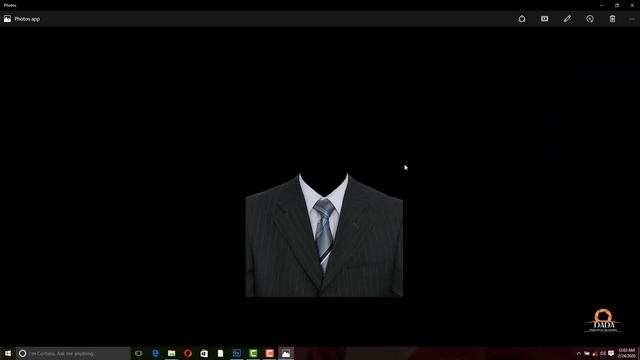Minimize the Photos window
Viewport: 640px width, 360px height.
pyautogui.click(x=602, y=5)
